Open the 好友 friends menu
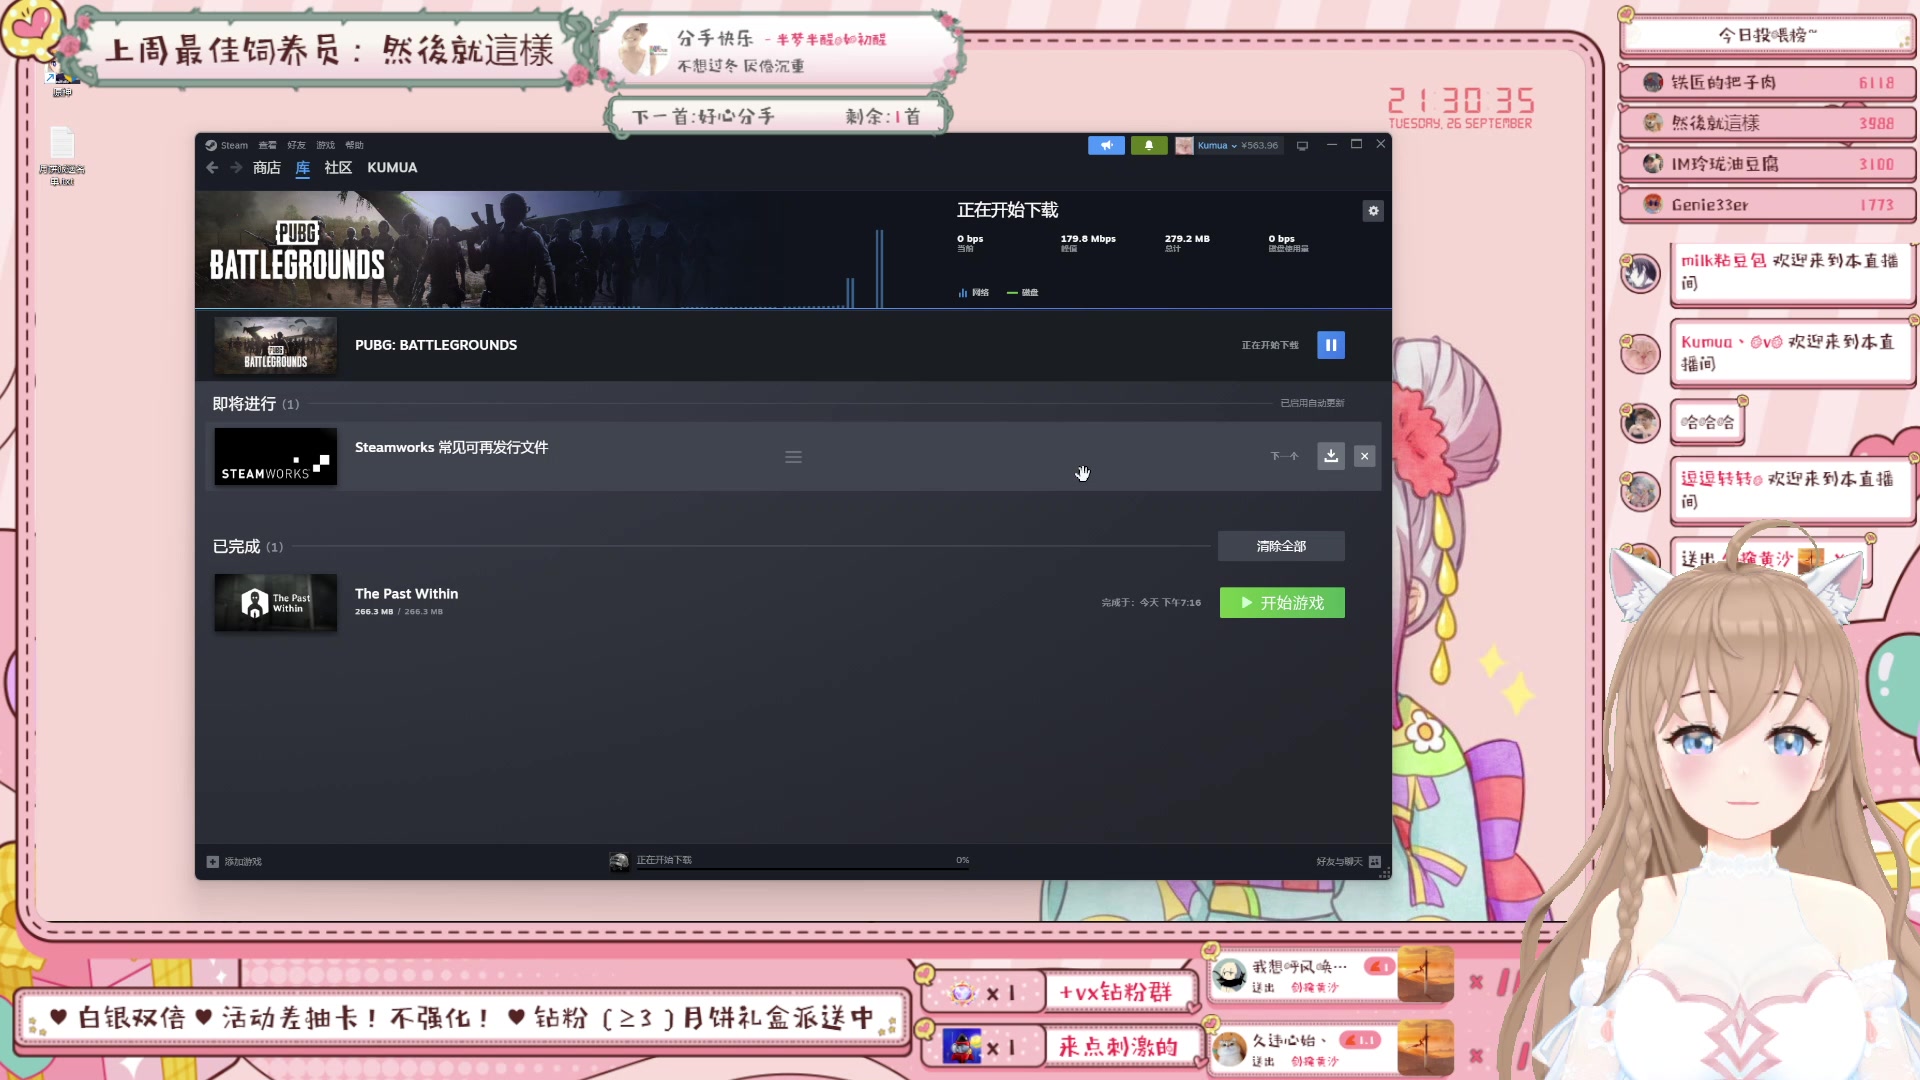The image size is (1920, 1080). (x=296, y=145)
